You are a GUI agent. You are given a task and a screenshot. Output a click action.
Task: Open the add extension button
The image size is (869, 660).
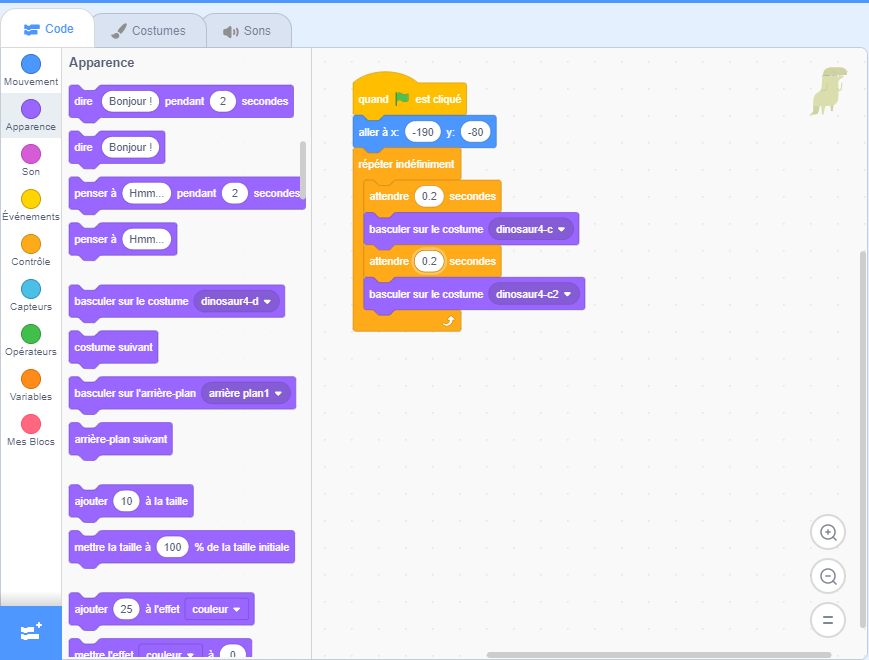click(x=30, y=632)
